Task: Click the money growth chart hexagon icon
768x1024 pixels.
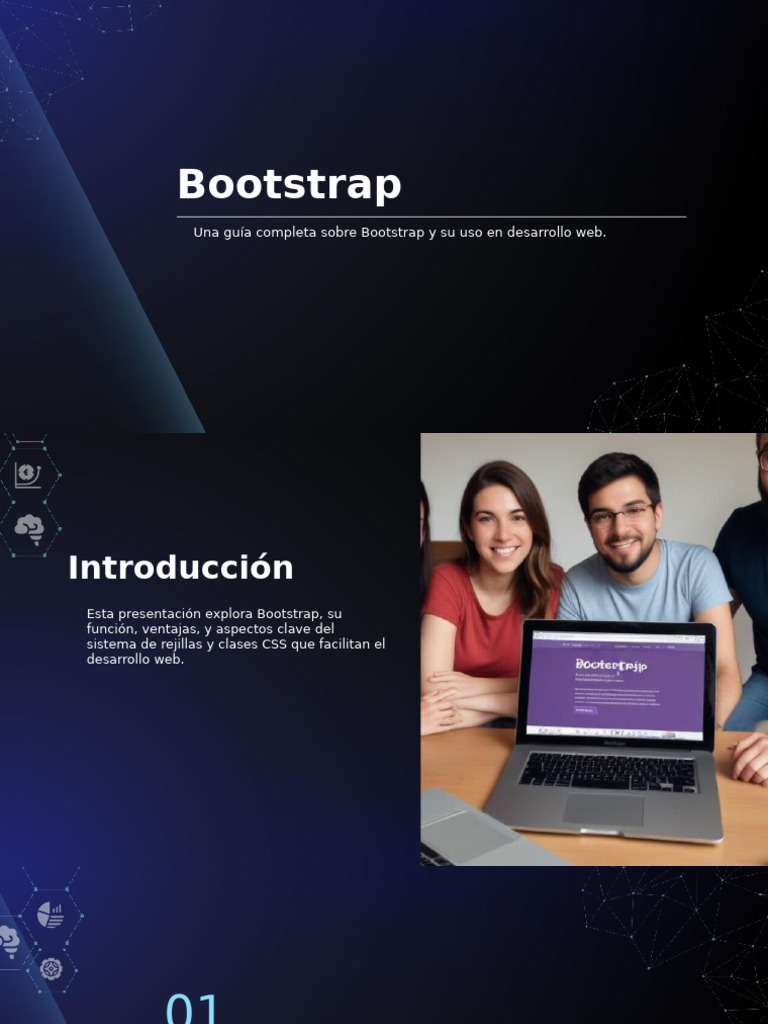Action: click(27, 475)
